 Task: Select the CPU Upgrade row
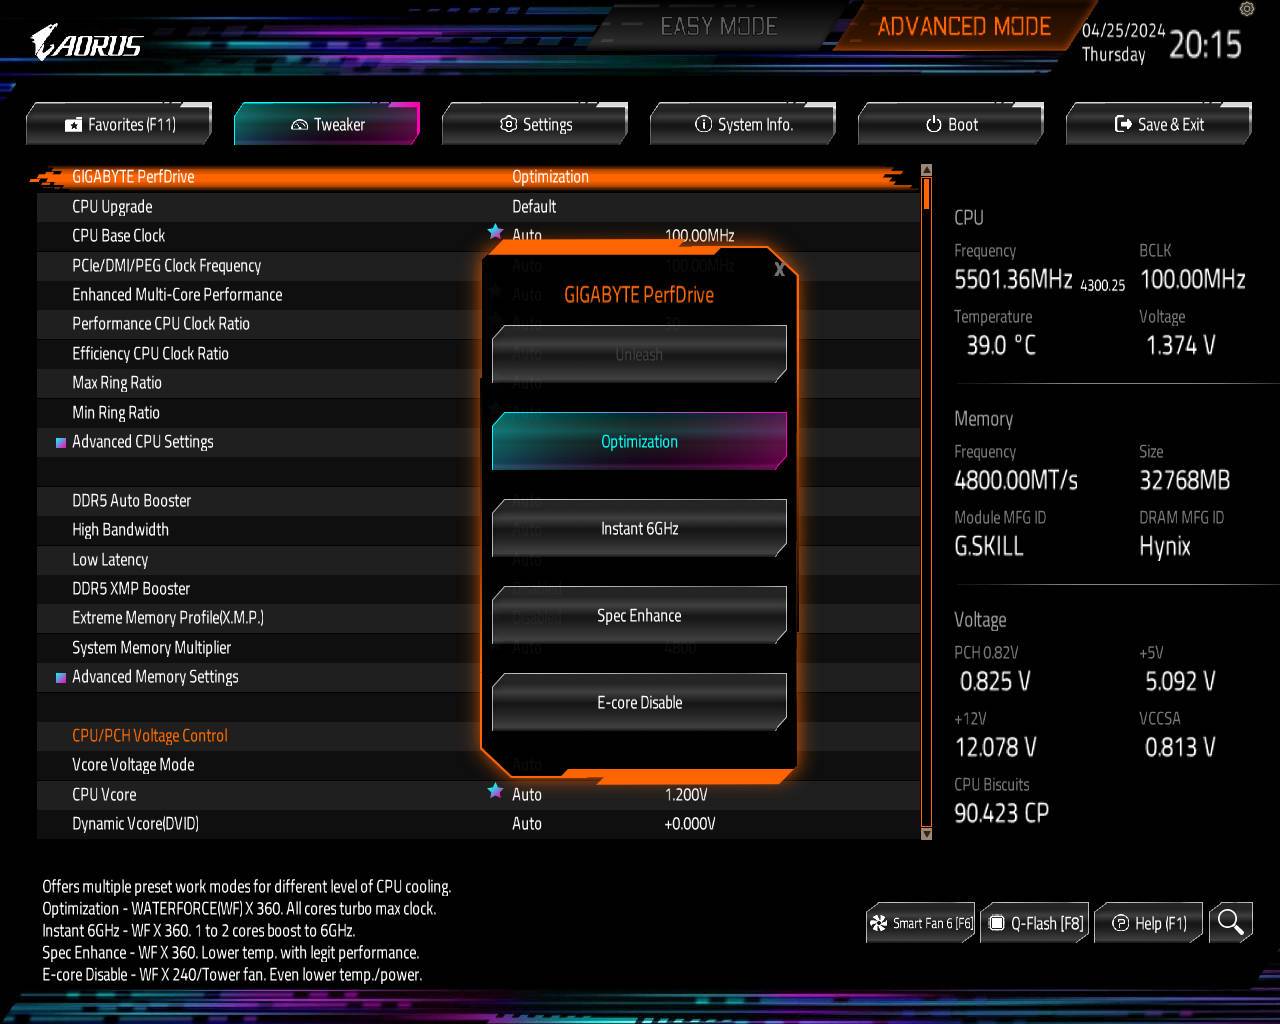click(x=478, y=207)
